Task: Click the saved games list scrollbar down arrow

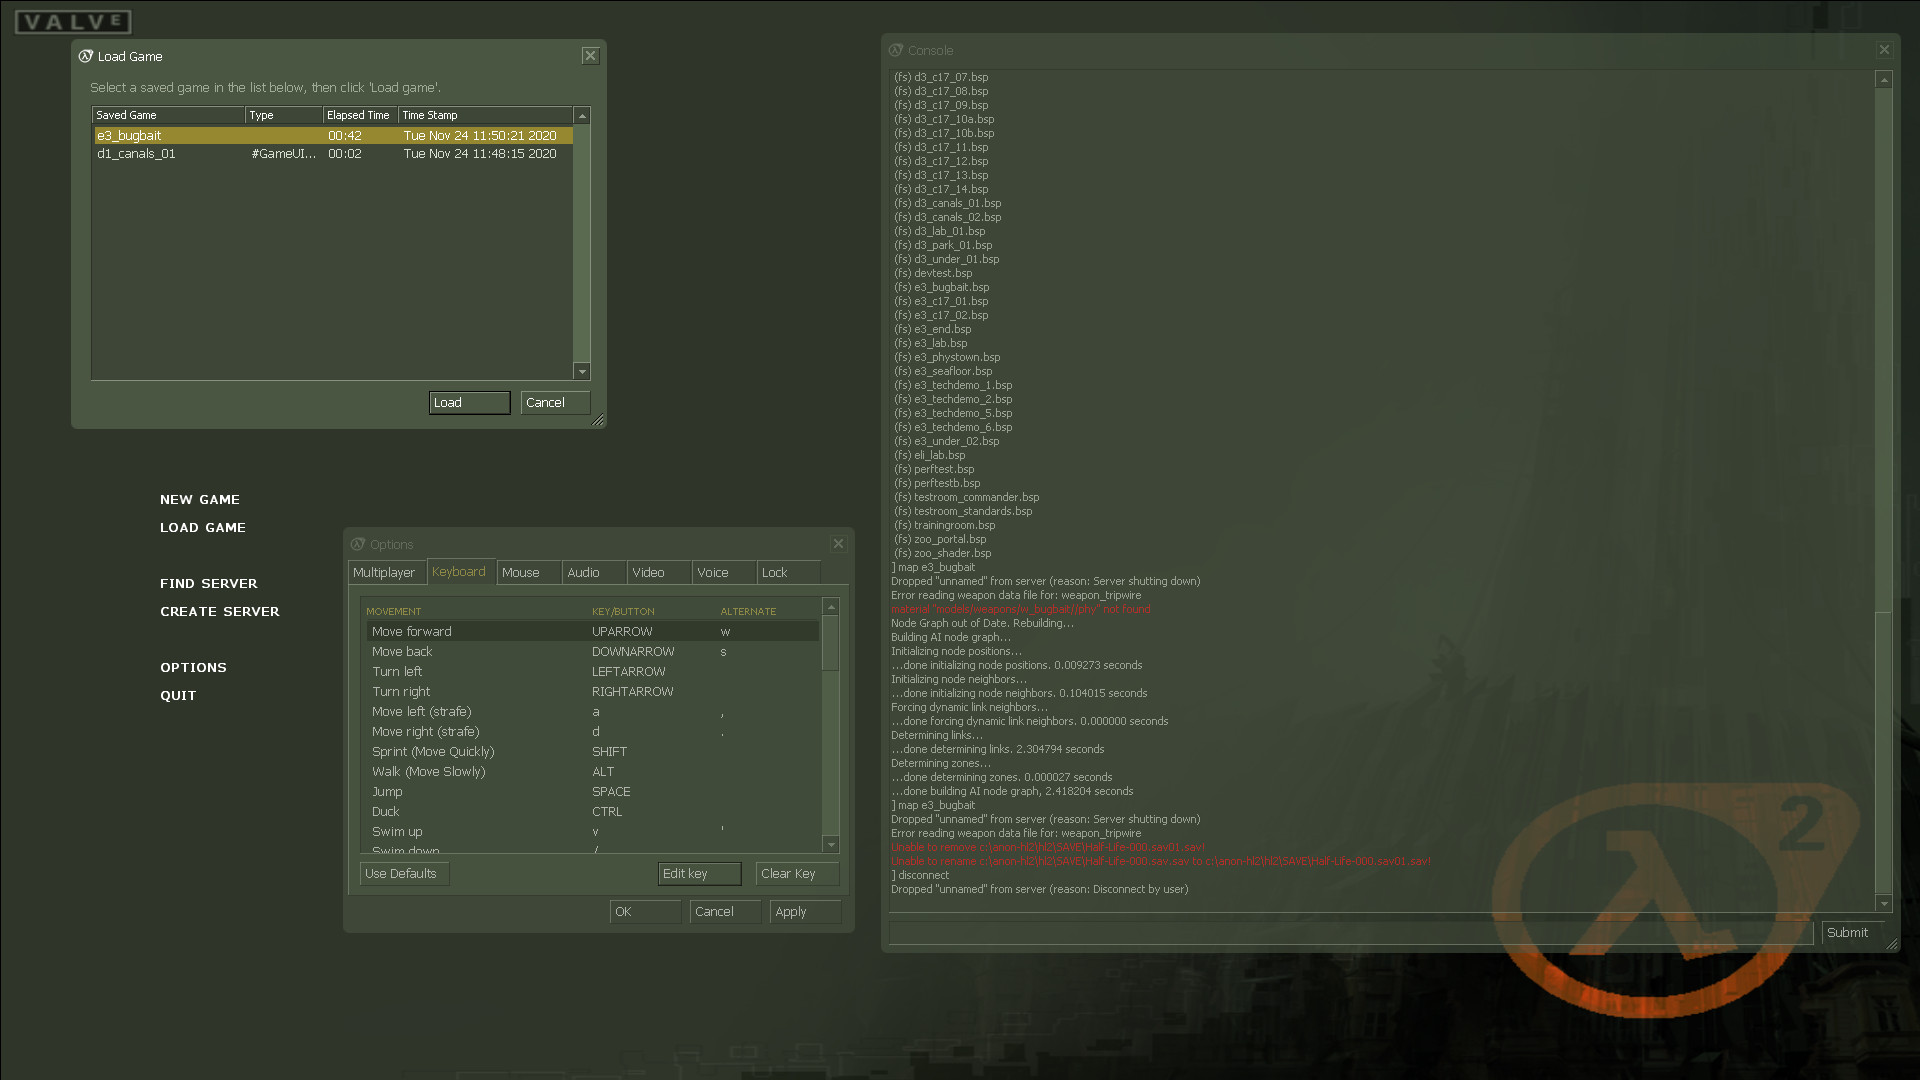Action: tap(582, 372)
